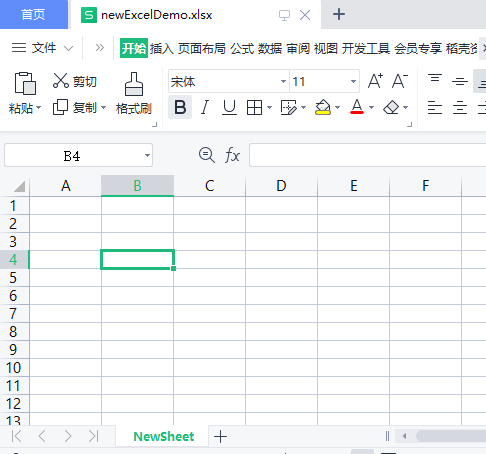Go to next sheet arrow
The width and height of the screenshot is (486, 454).
(x=68, y=436)
